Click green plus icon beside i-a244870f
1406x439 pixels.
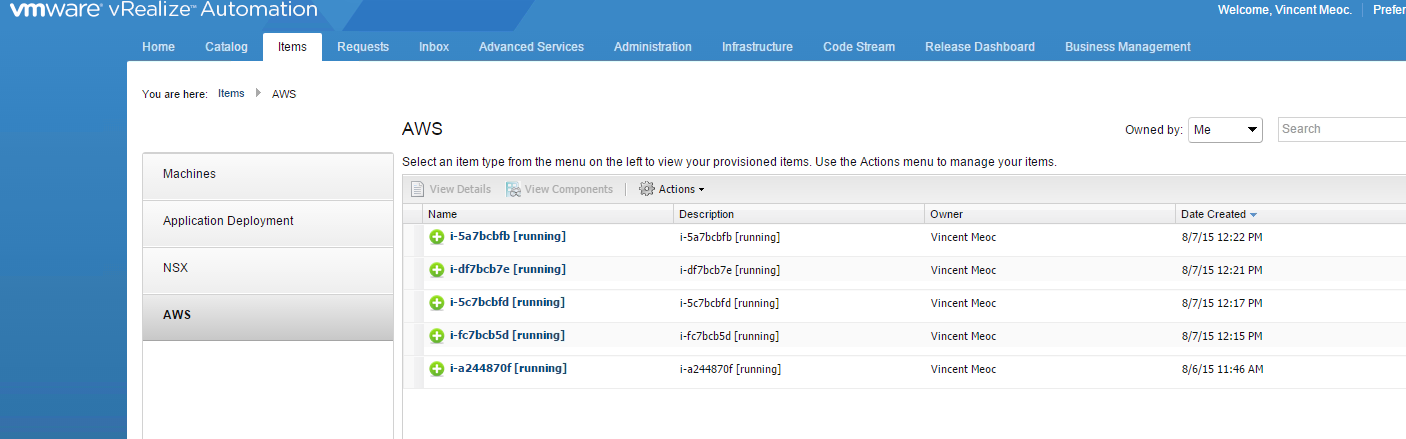point(437,369)
